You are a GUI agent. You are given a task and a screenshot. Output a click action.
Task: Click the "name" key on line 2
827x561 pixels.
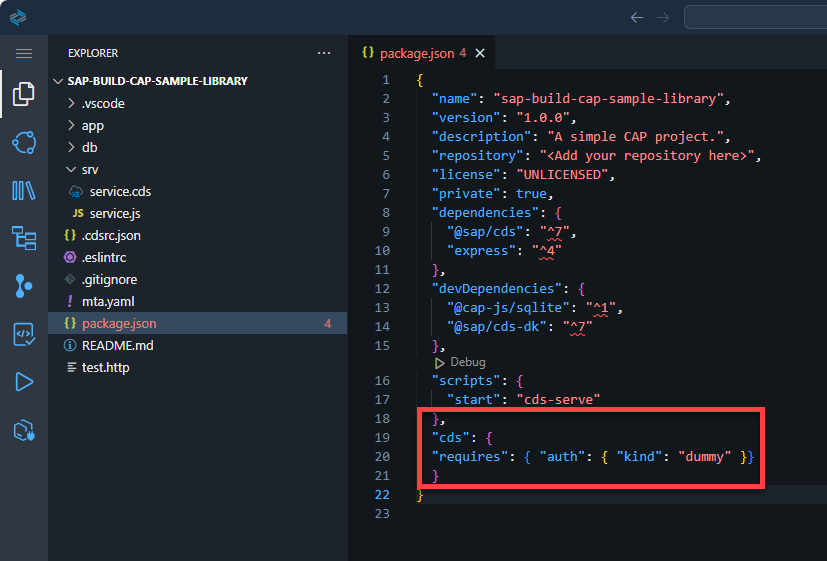coord(454,99)
